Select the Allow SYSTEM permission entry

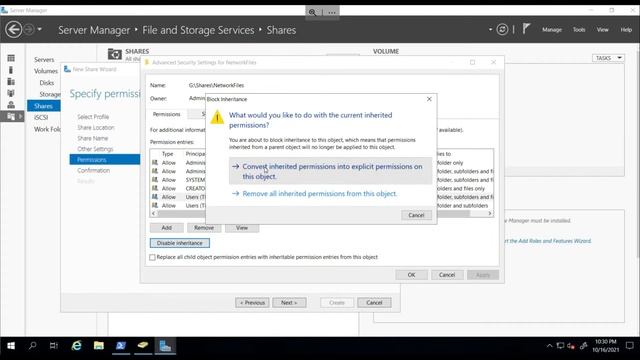tap(178, 180)
